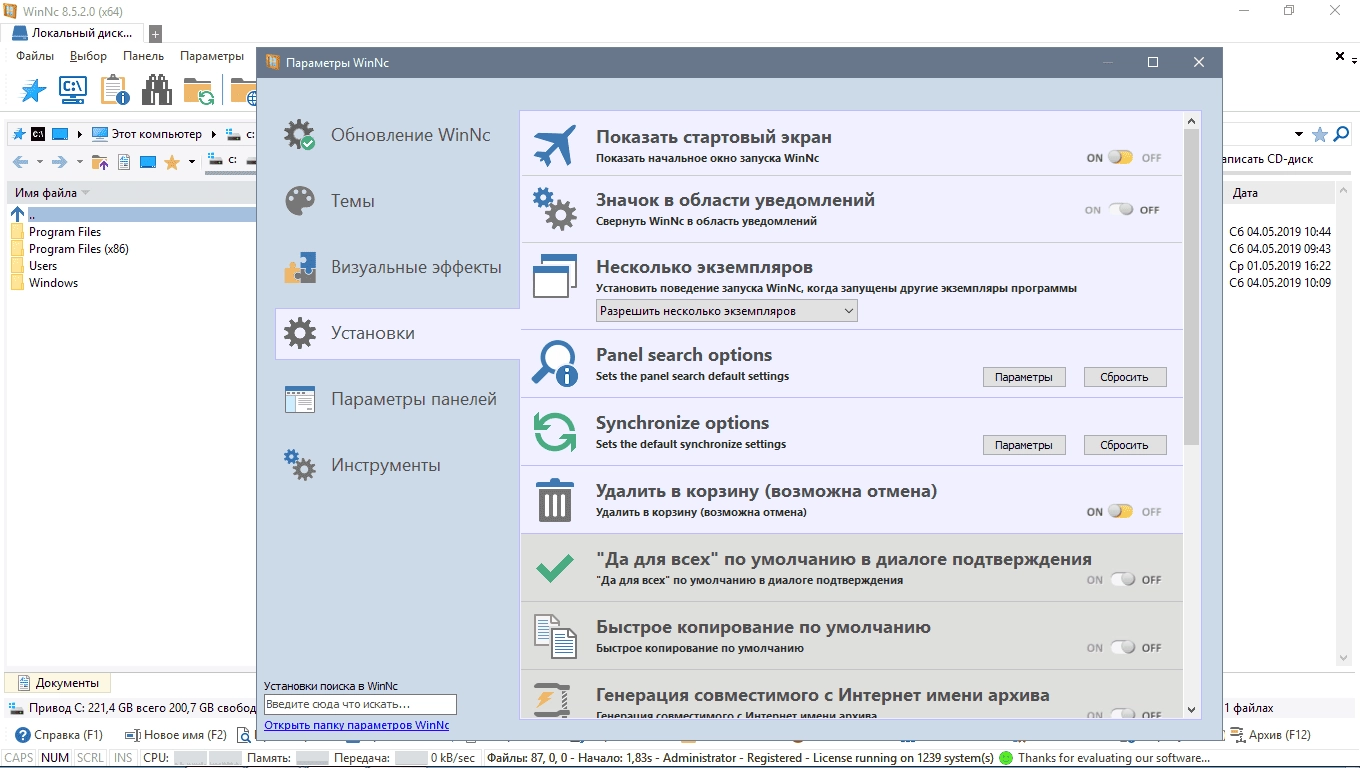This screenshot has width=1360, height=768.
Task: Click the forward arrow in the file panel
Action: pos(60,162)
